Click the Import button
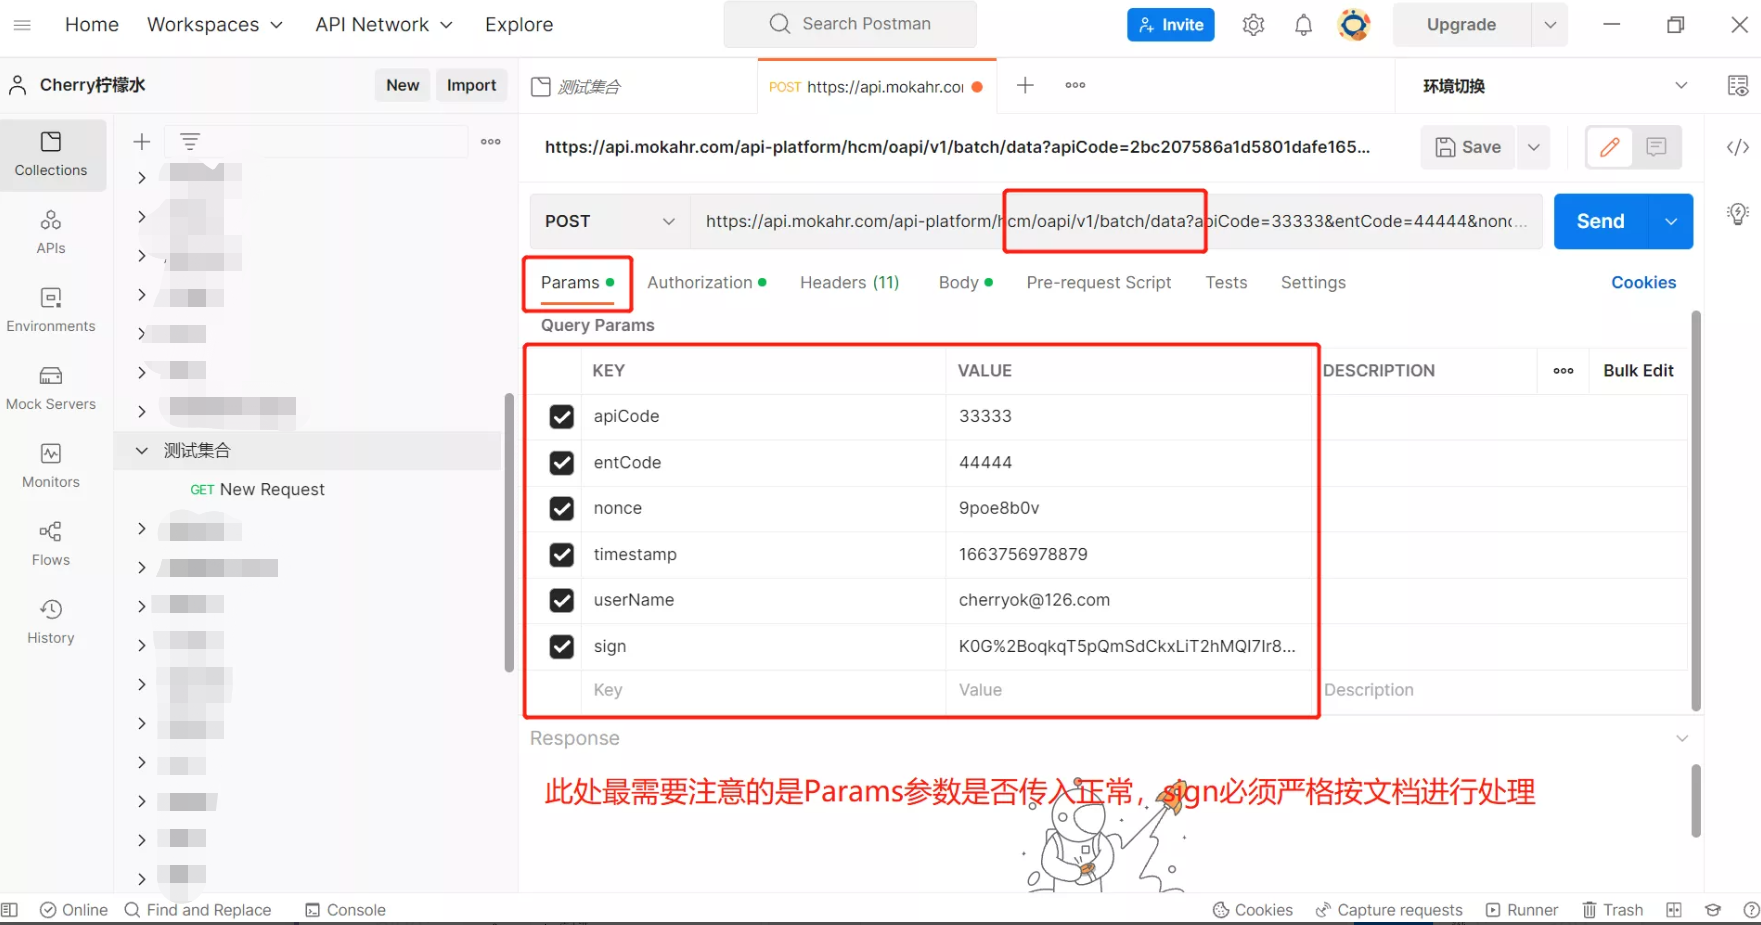 click(x=471, y=85)
